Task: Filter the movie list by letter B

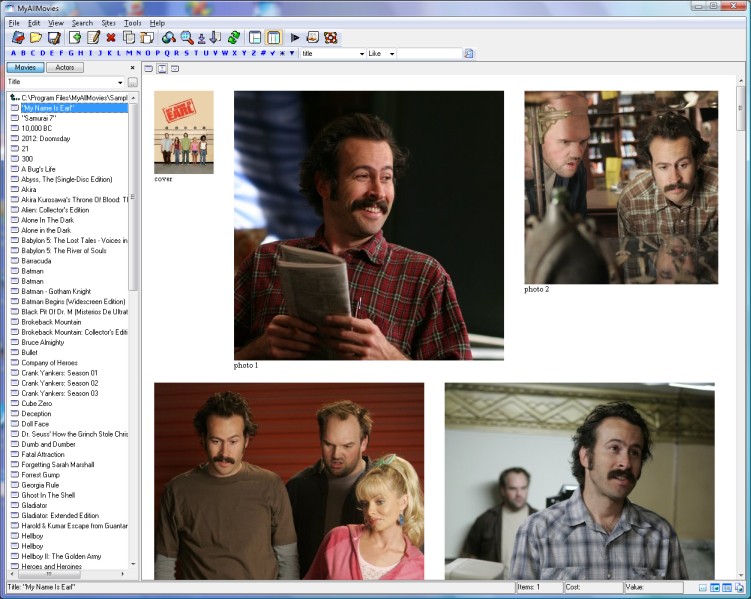Action: [23, 53]
